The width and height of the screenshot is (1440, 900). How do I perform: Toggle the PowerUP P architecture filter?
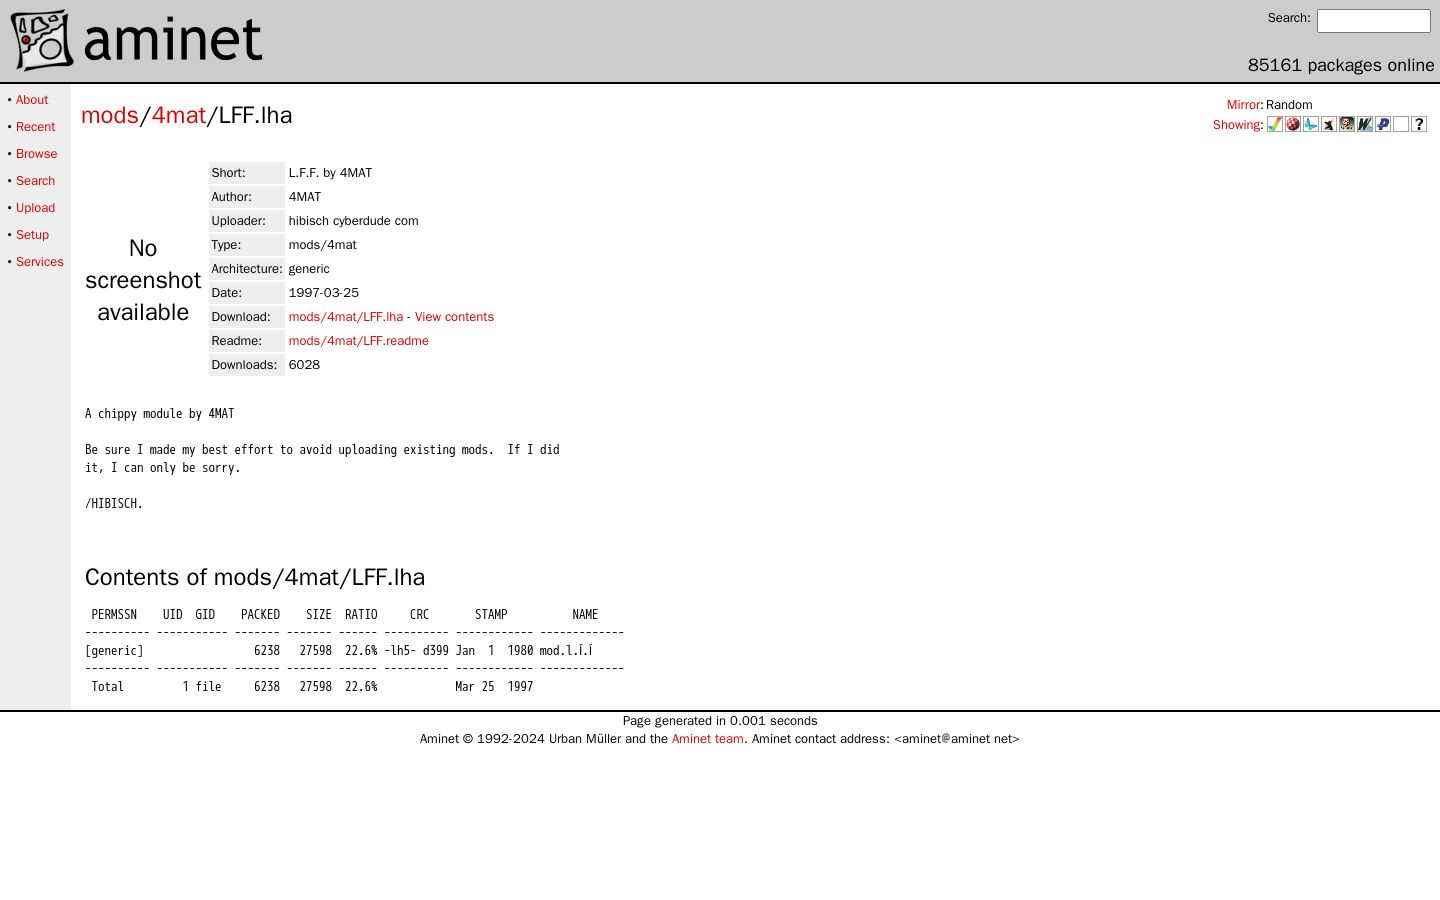tap(1383, 124)
